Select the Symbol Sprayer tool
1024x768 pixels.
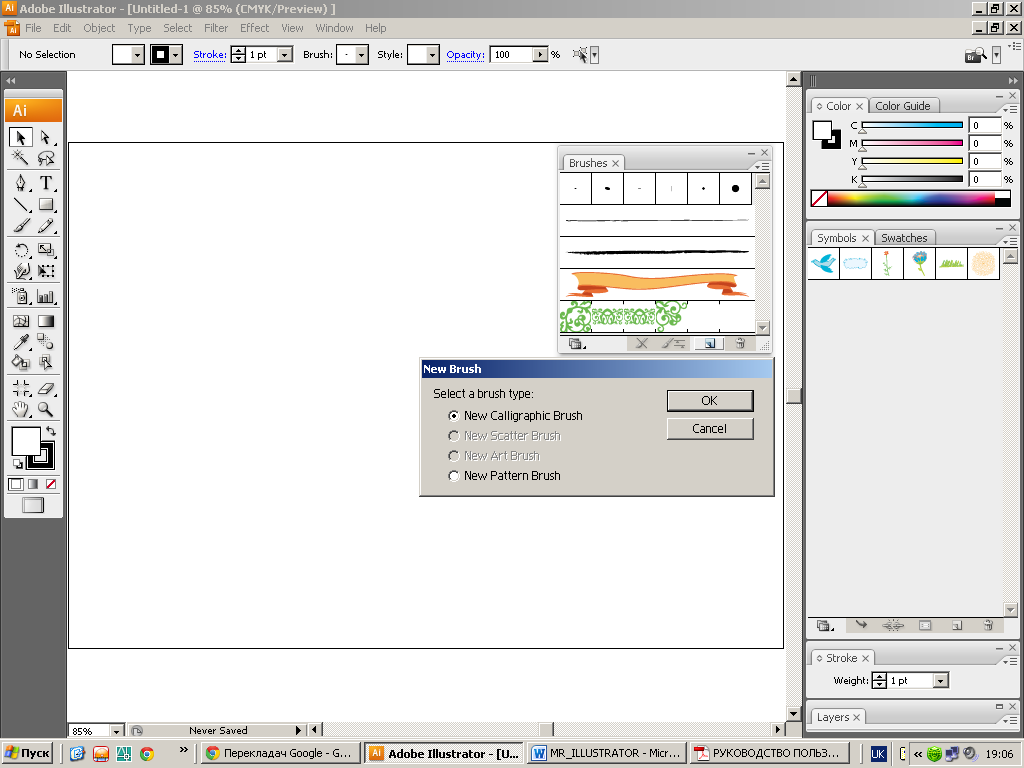pyautogui.click(x=20, y=296)
